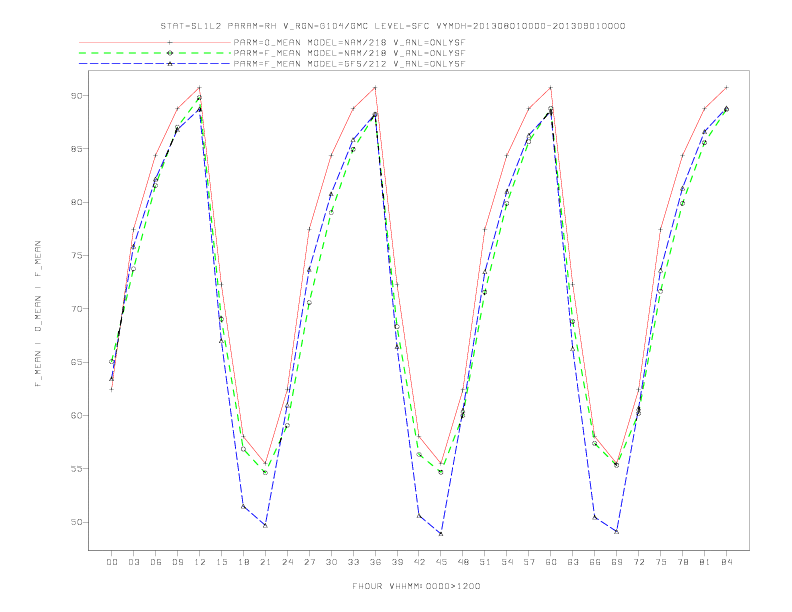Screen dimensions: 792x612
Task: Click the x-axis tick label 69
Action: tap(617, 562)
